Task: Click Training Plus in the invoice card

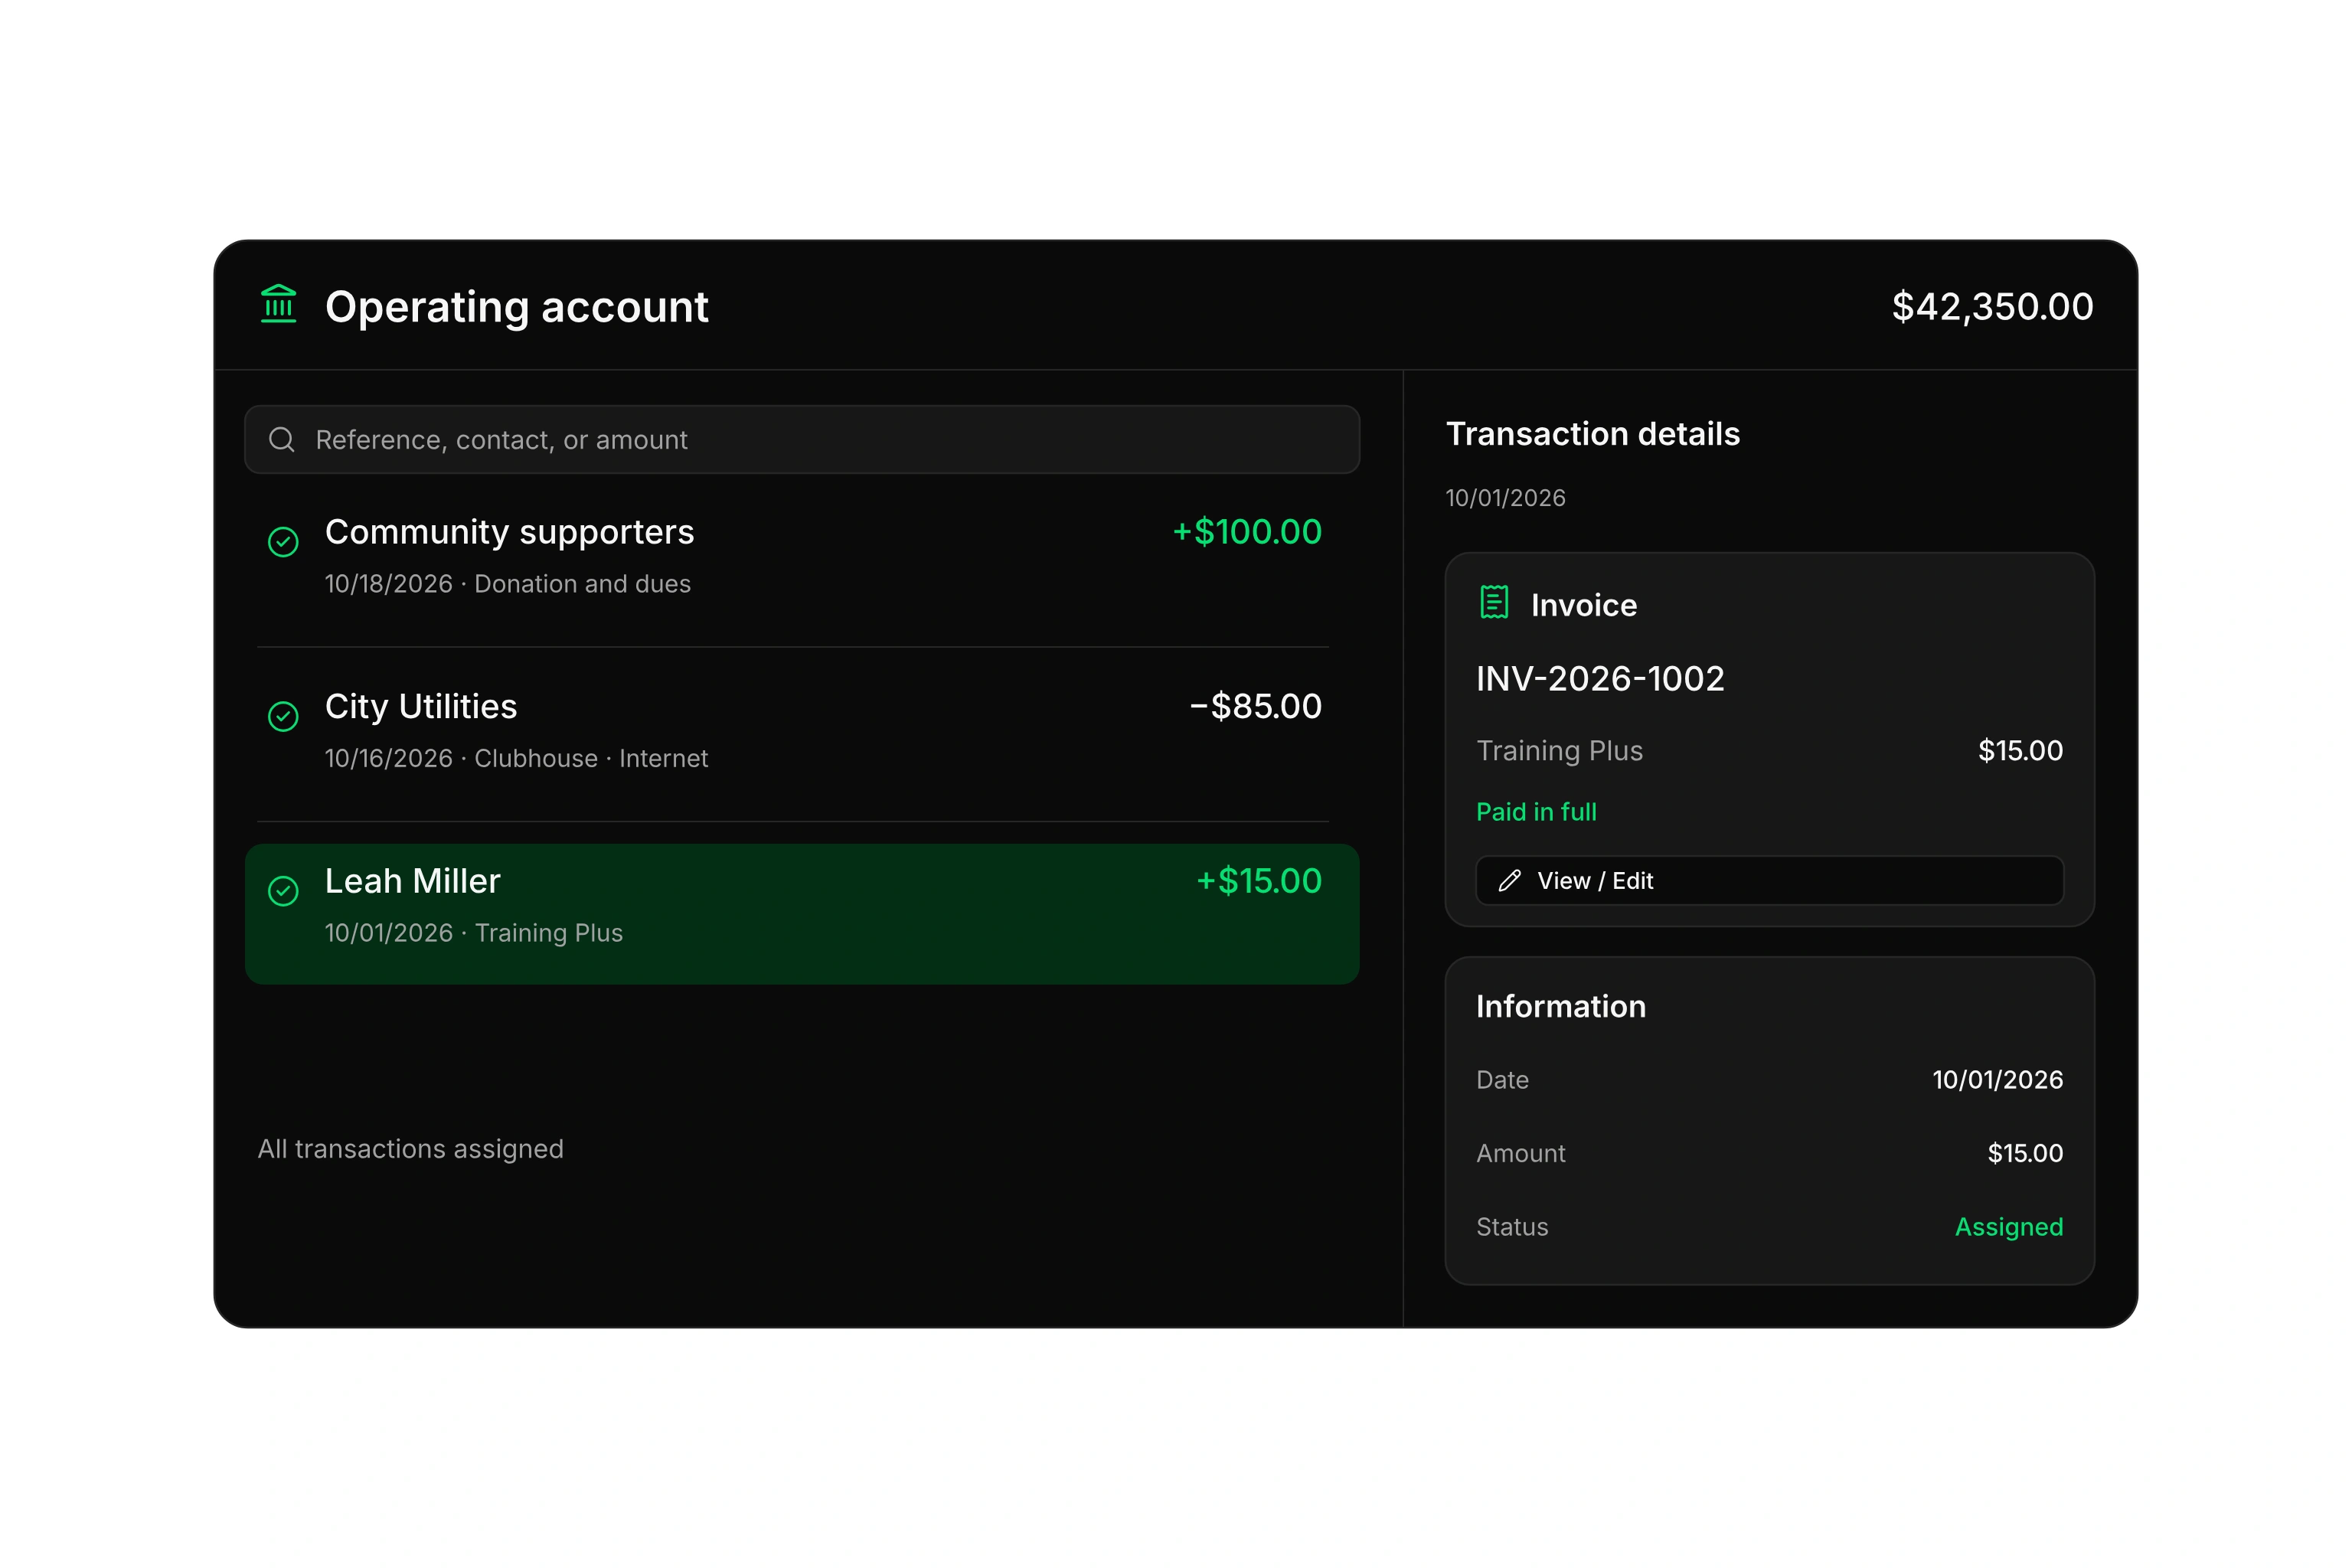Action: point(1559,751)
